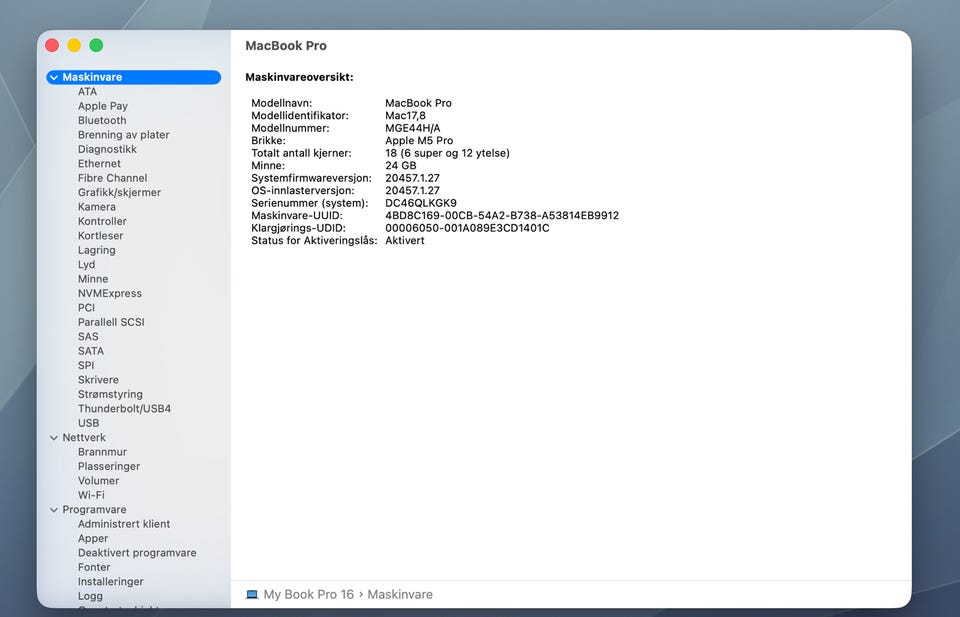
Task: Zoom window with green button
Action: (96, 45)
